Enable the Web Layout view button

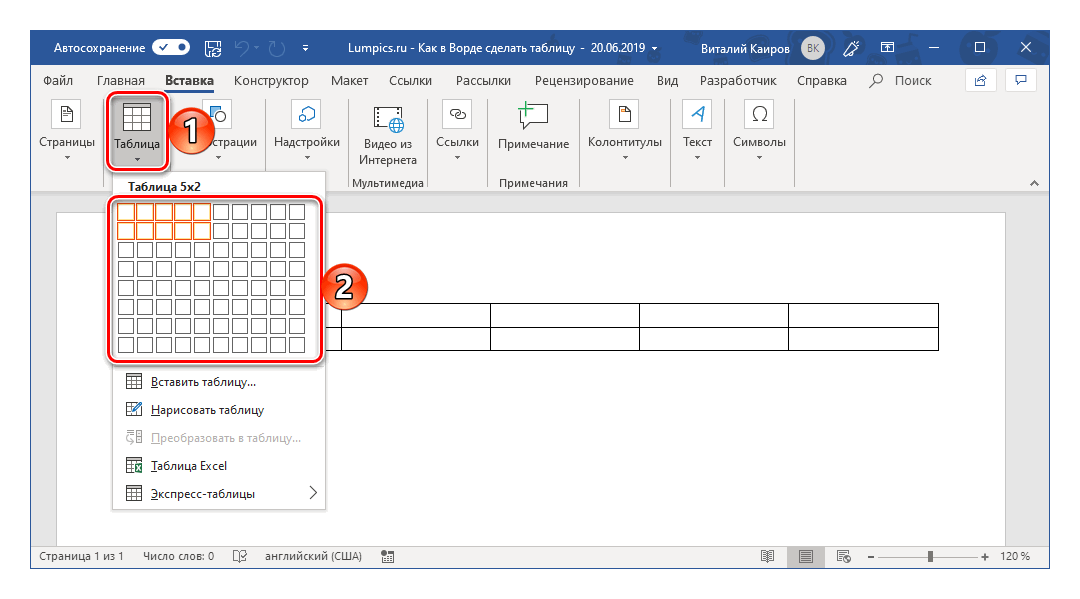point(843,556)
